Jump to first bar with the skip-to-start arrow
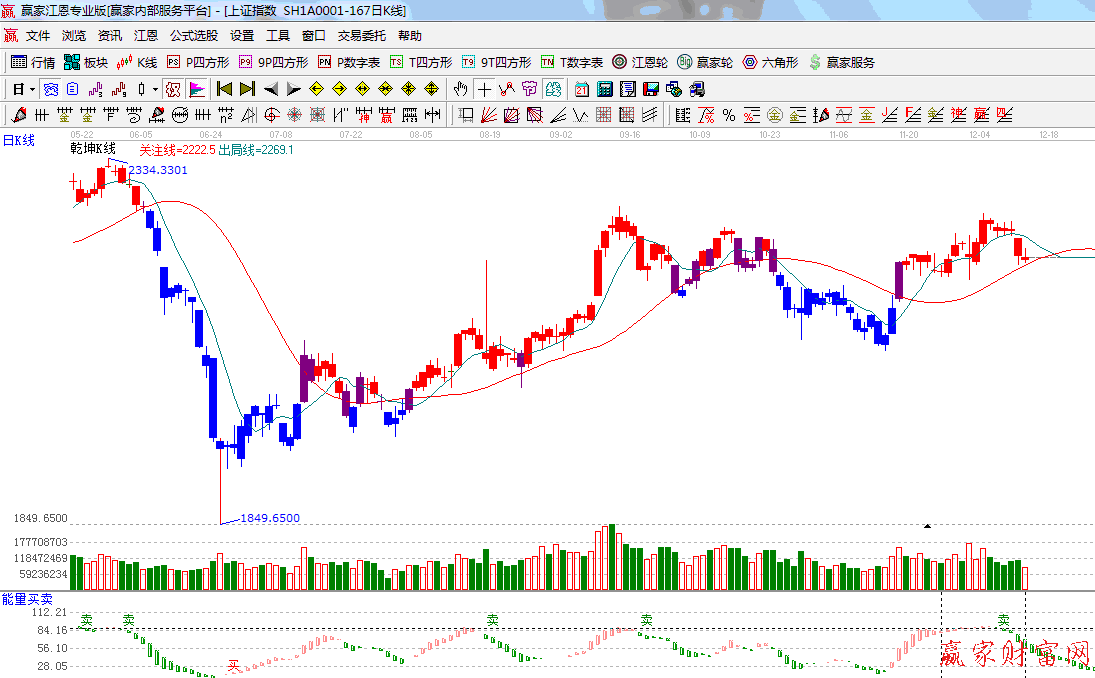 [224, 89]
